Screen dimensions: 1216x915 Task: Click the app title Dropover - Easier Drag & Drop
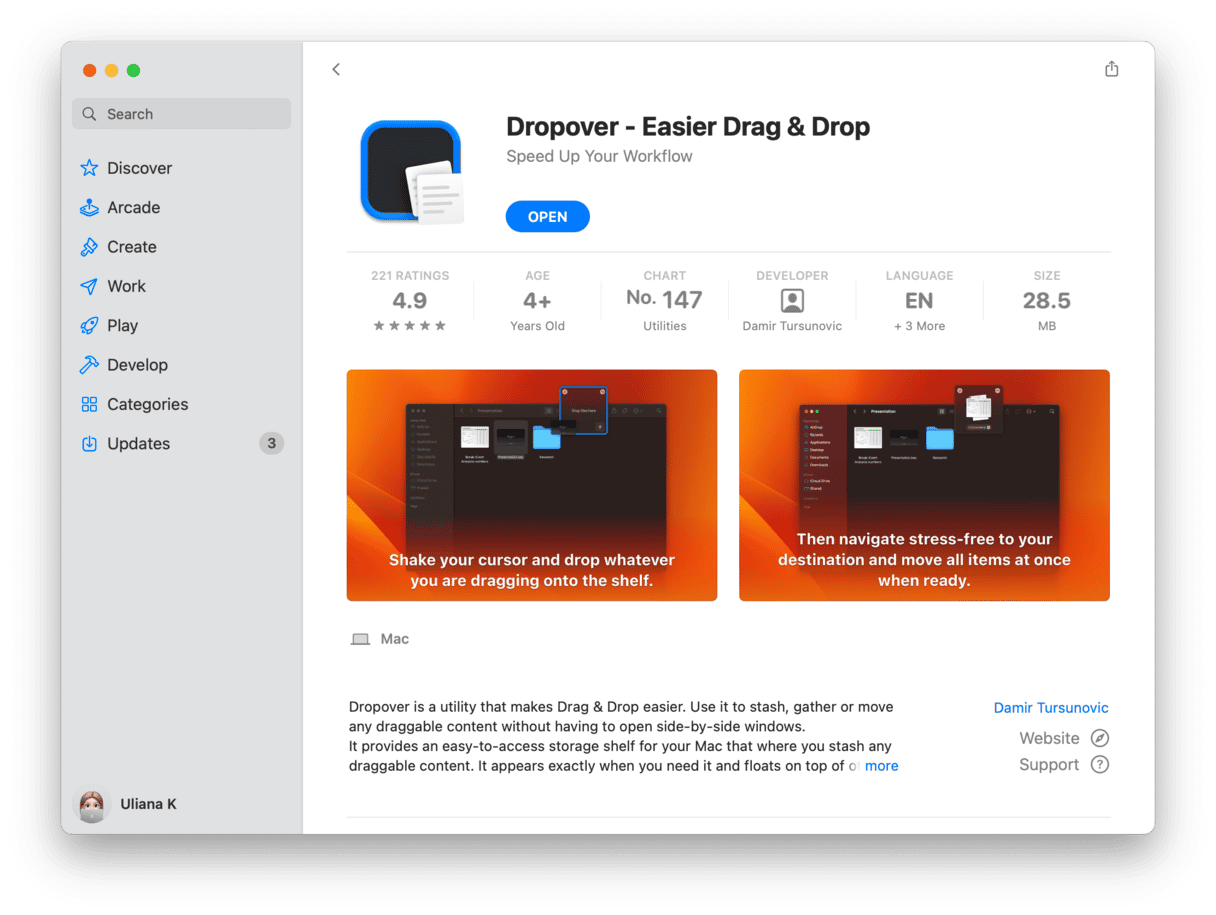[688, 127]
